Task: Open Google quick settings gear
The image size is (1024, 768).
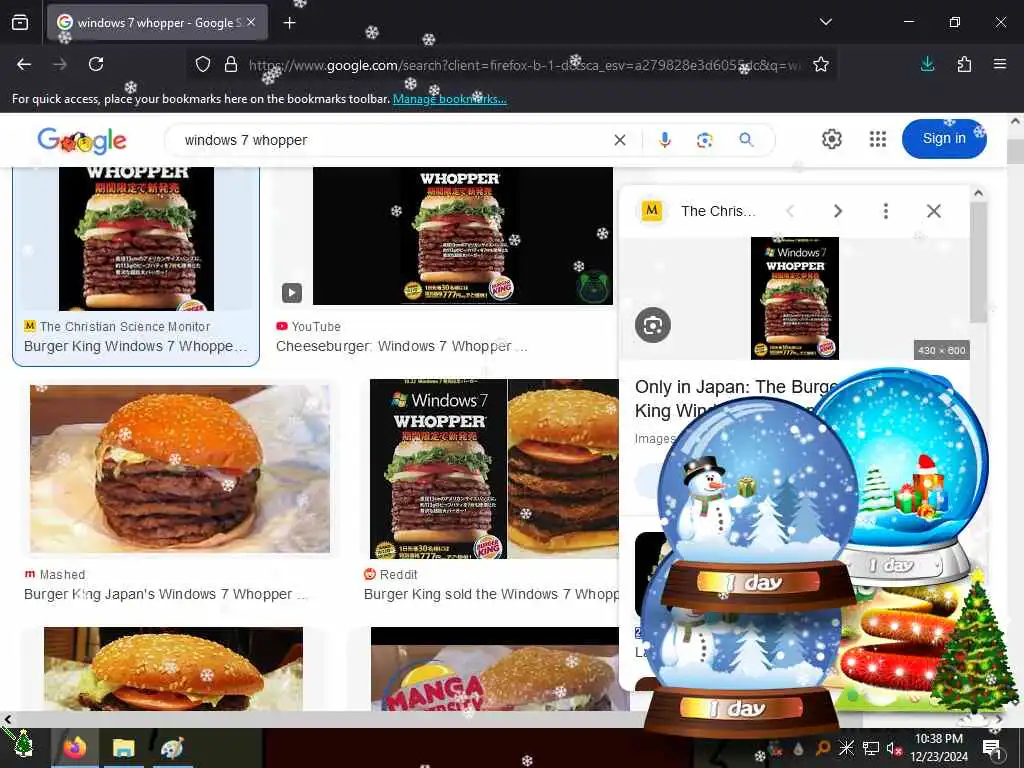Action: tap(831, 139)
